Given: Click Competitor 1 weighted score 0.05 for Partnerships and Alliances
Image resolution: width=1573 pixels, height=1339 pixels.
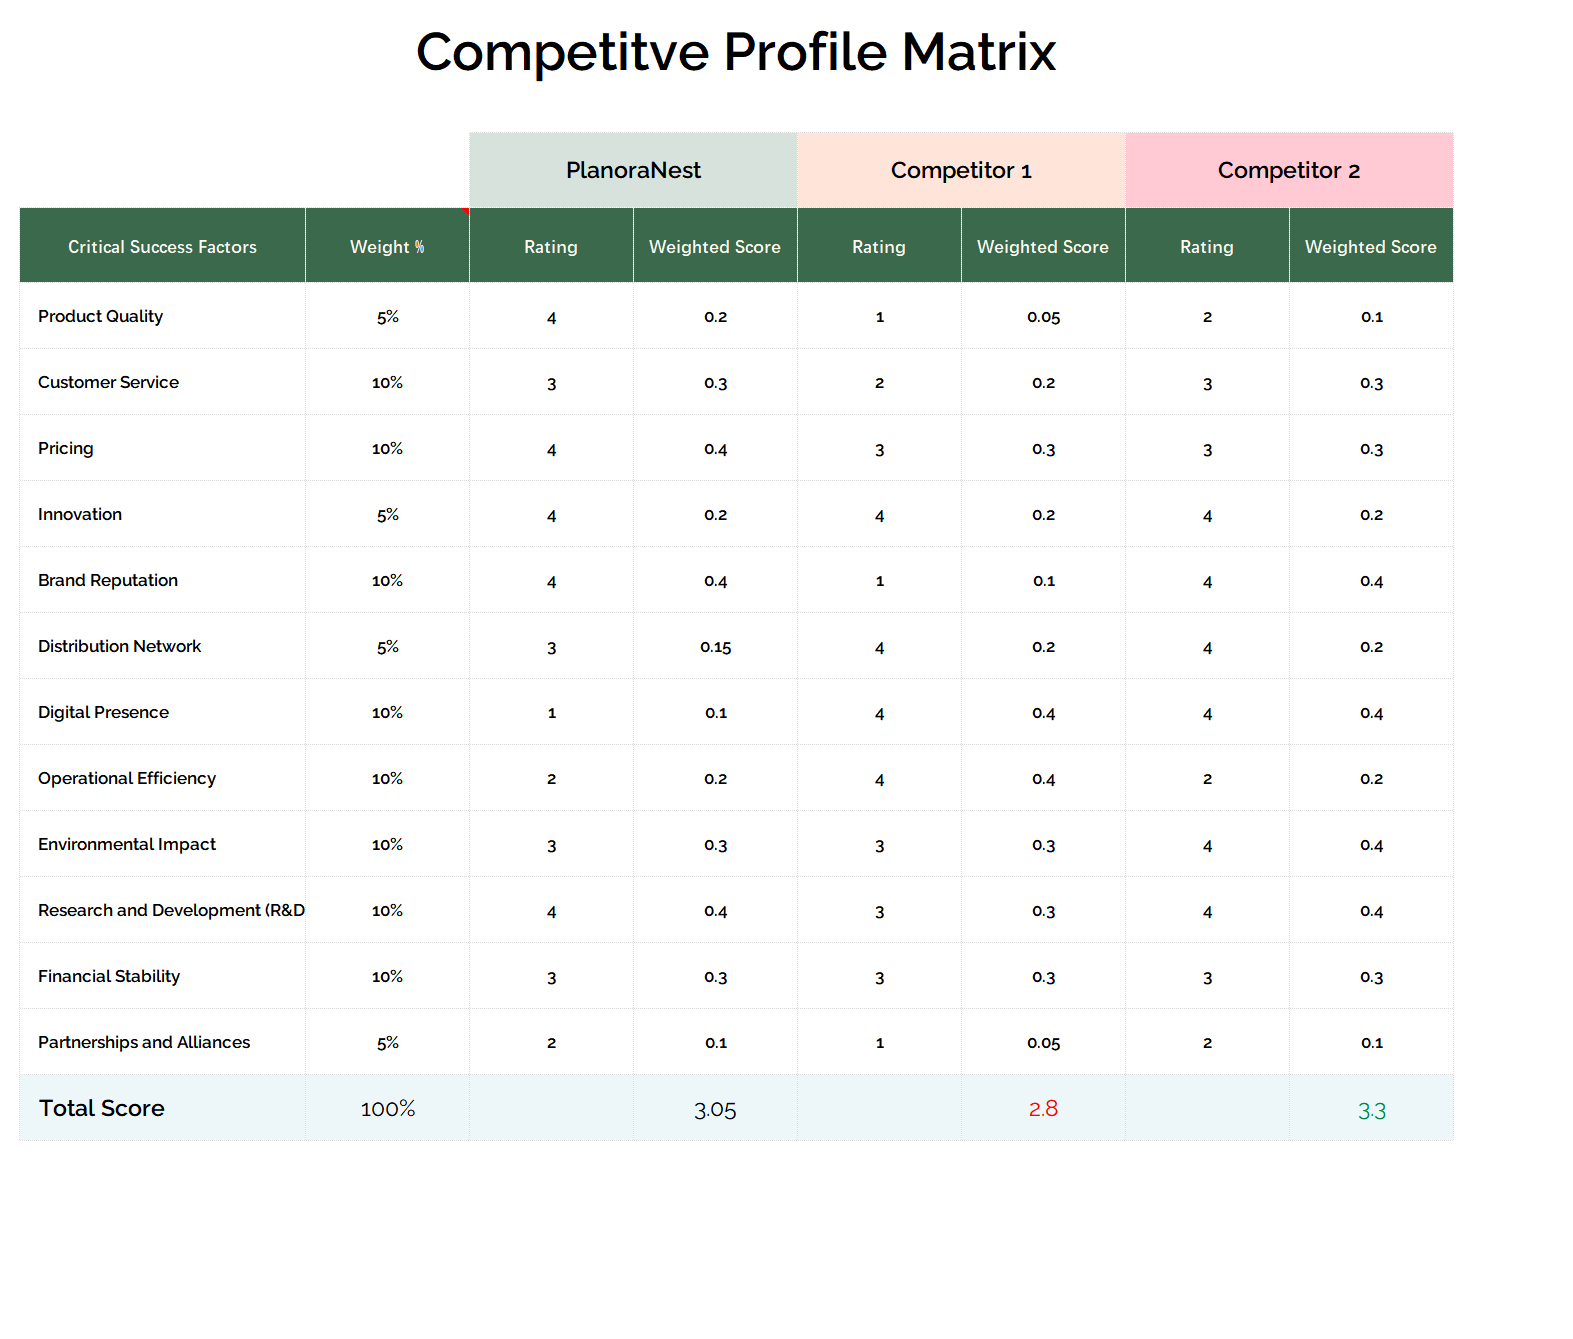Looking at the screenshot, I should pyautogui.click(x=1044, y=1043).
